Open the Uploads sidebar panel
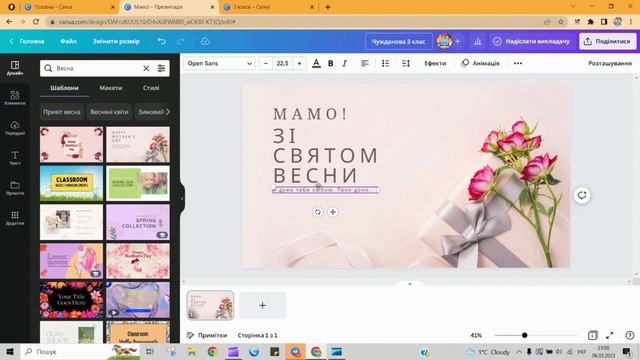This screenshot has height=360, width=640. click(x=15, y=128)
